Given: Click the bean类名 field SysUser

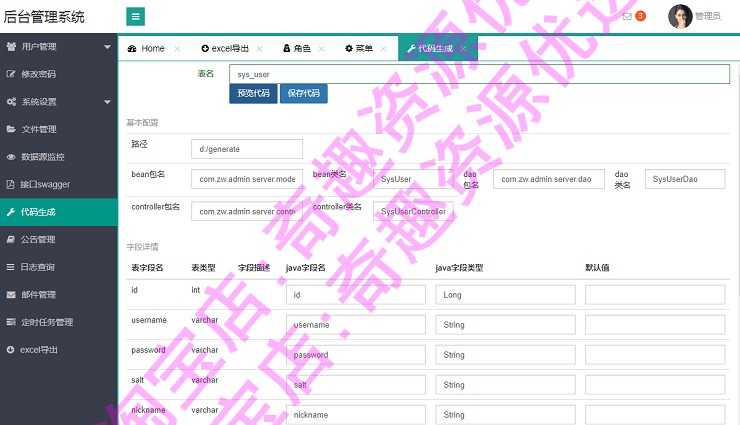Looking at the screenshot, I should click(x=413, y=179).
